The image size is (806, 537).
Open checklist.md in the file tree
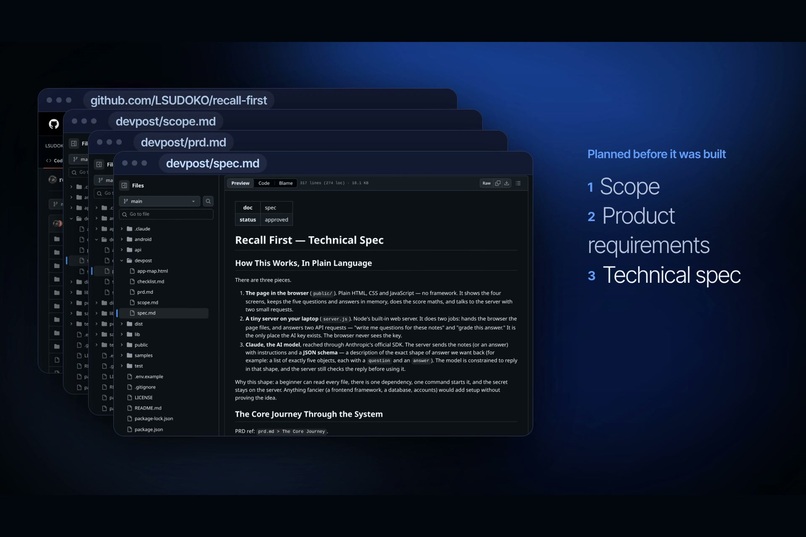click(151, 282)
